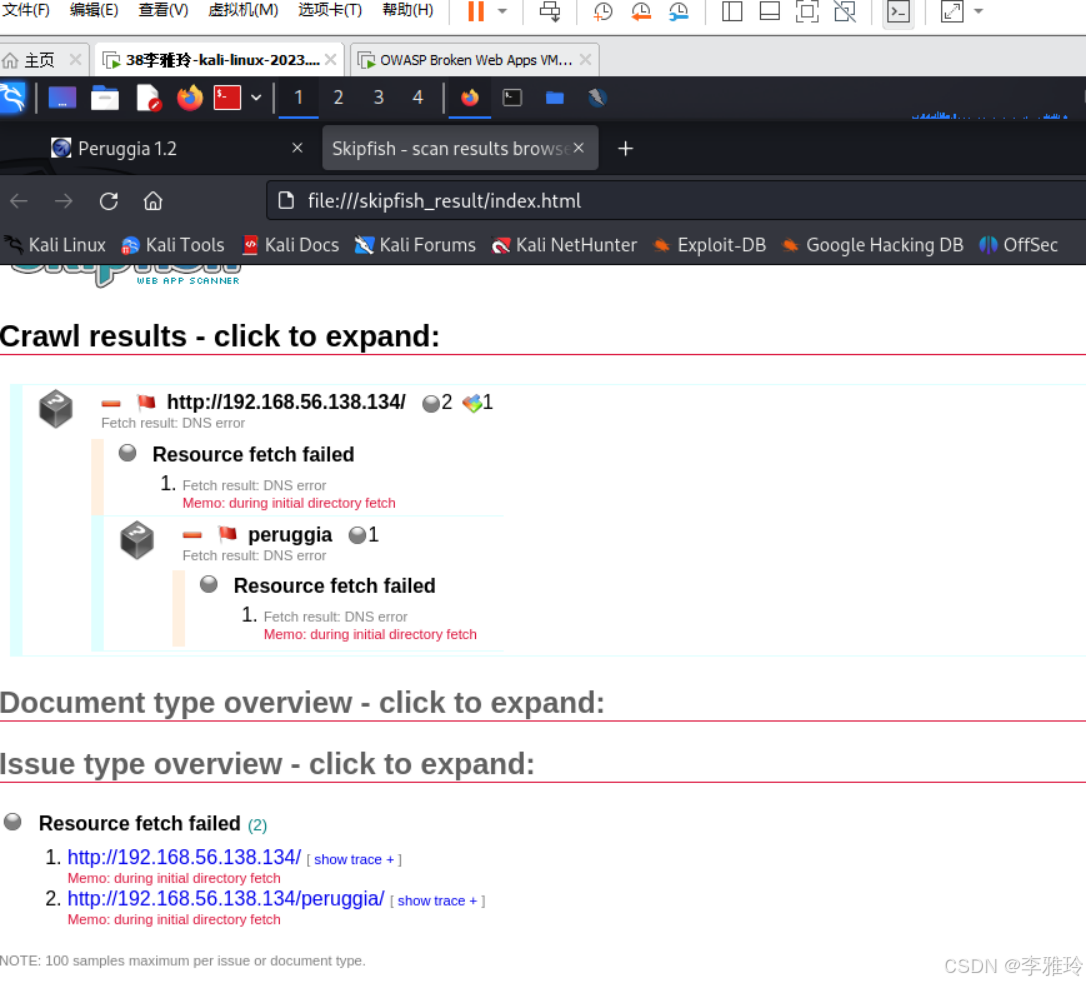This screenshot has width=1087, height=983.
Task: Pause the virtual machine
Action: [x=476, y=11]
